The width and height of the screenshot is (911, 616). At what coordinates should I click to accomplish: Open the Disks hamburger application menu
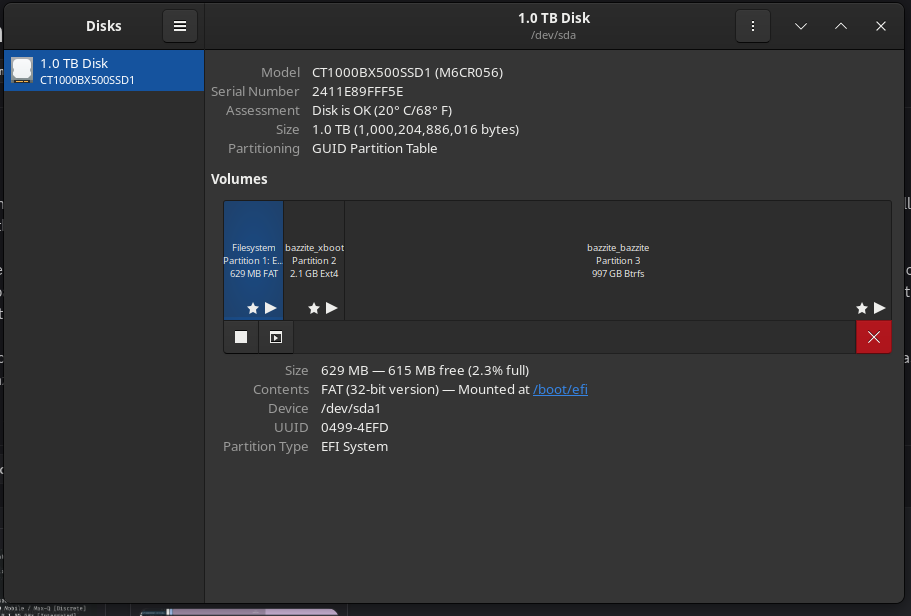click(x=180, y=26)
